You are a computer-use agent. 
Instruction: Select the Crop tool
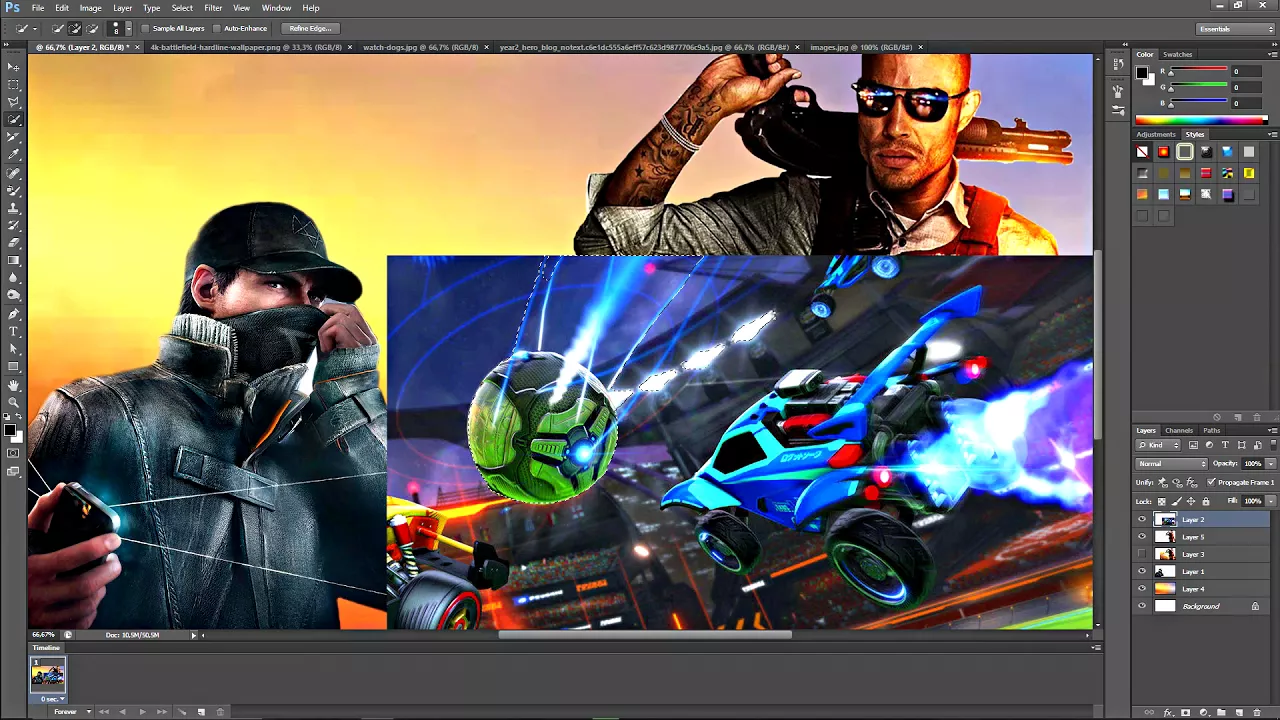click(14, 138)
